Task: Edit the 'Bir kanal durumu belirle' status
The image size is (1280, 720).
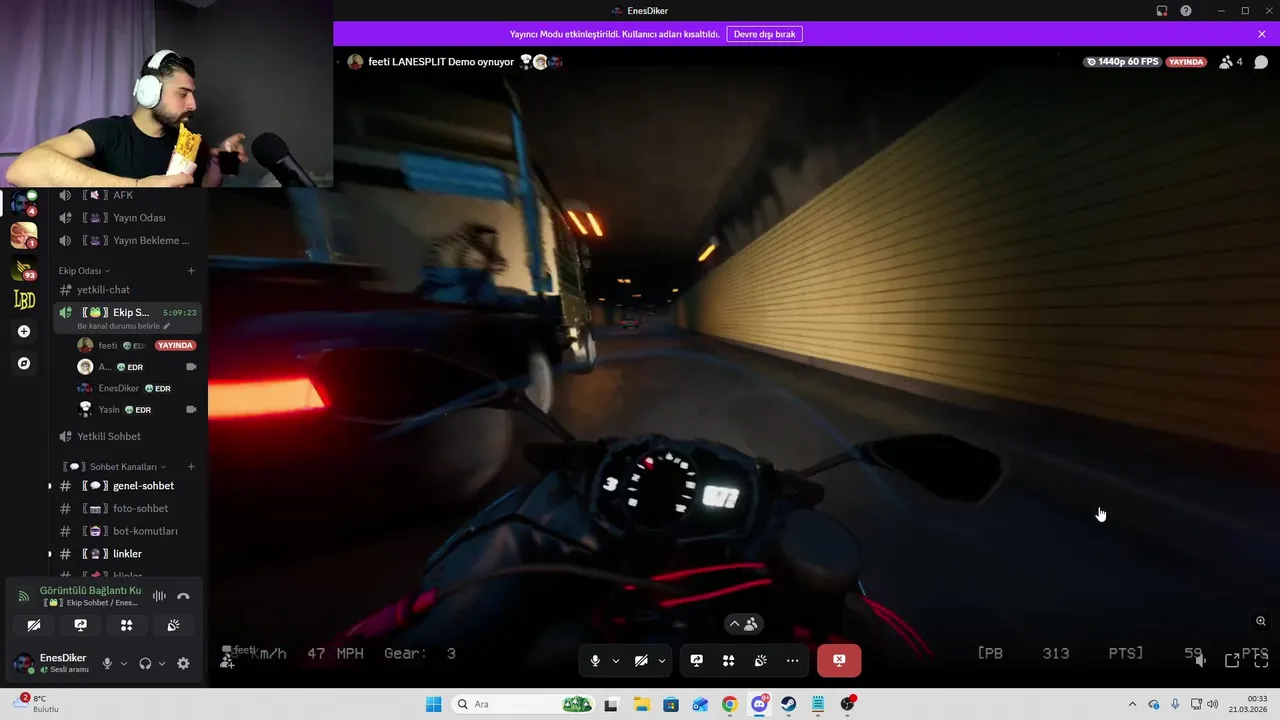Action: pos(123,326)
